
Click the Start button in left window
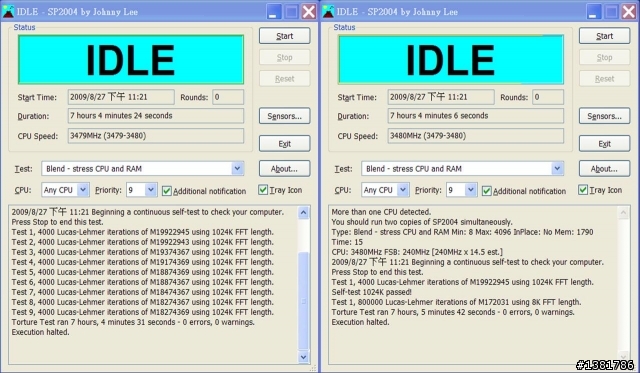pyautogui.click(x=284, y=36)
